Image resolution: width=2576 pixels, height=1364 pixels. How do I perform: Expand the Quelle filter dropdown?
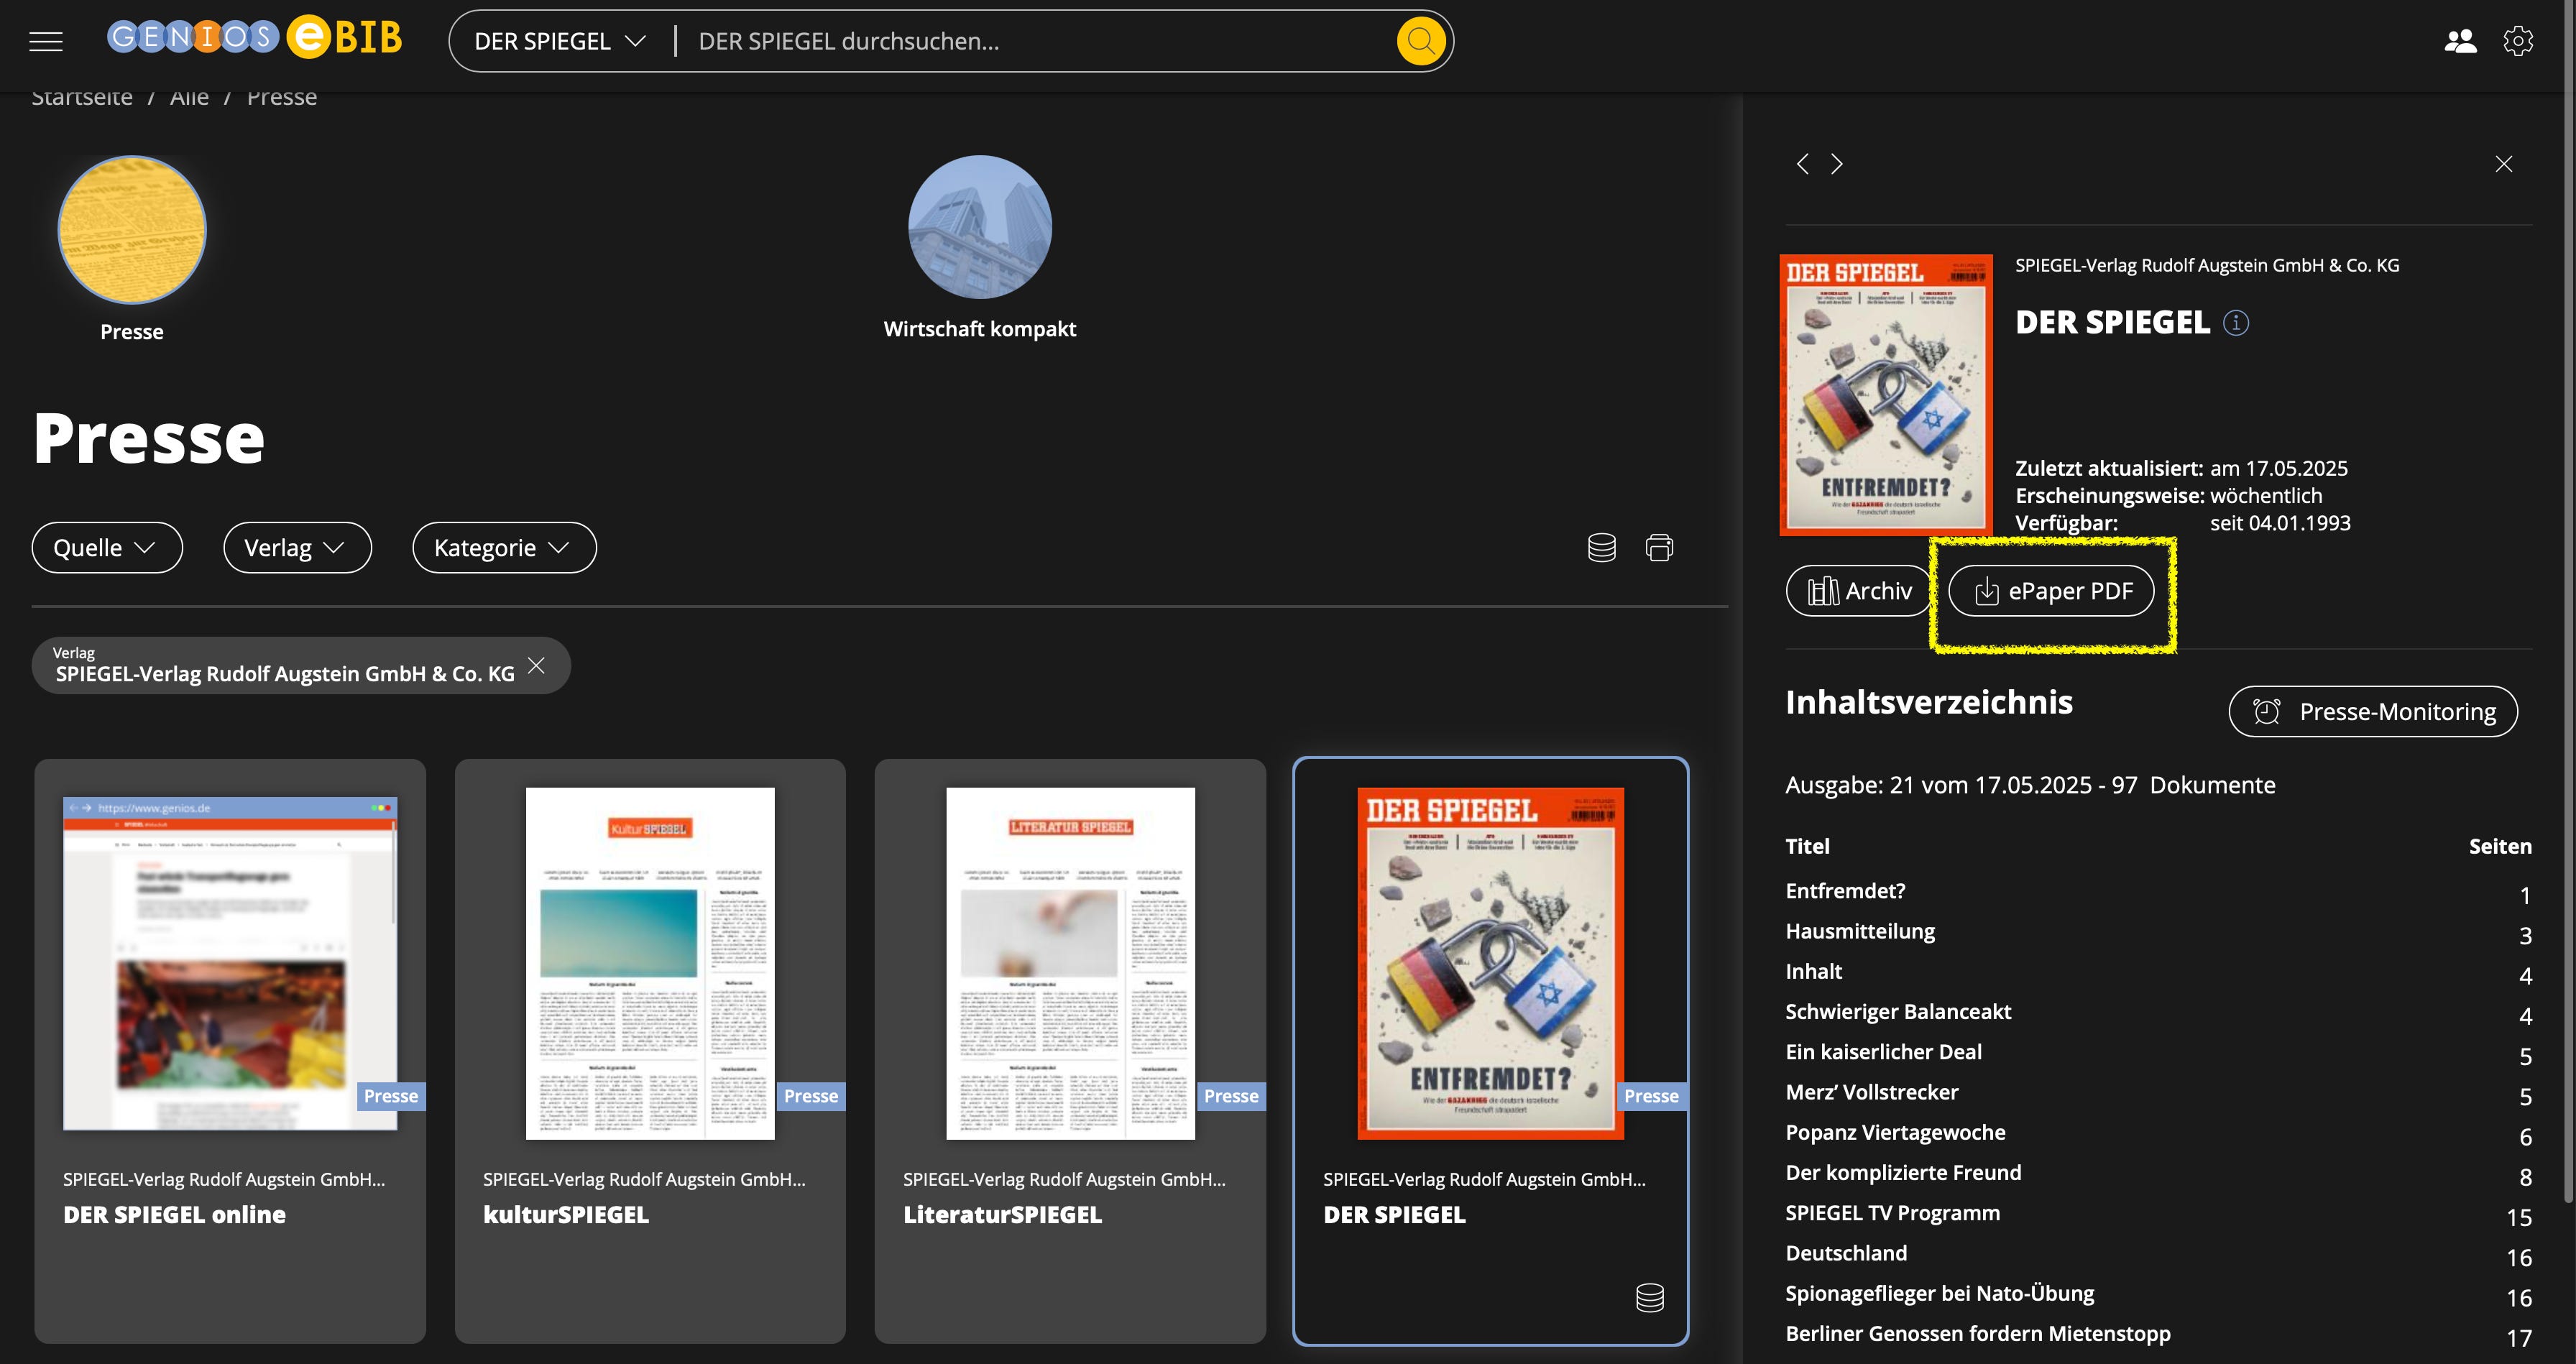click(x=106, y=547)
